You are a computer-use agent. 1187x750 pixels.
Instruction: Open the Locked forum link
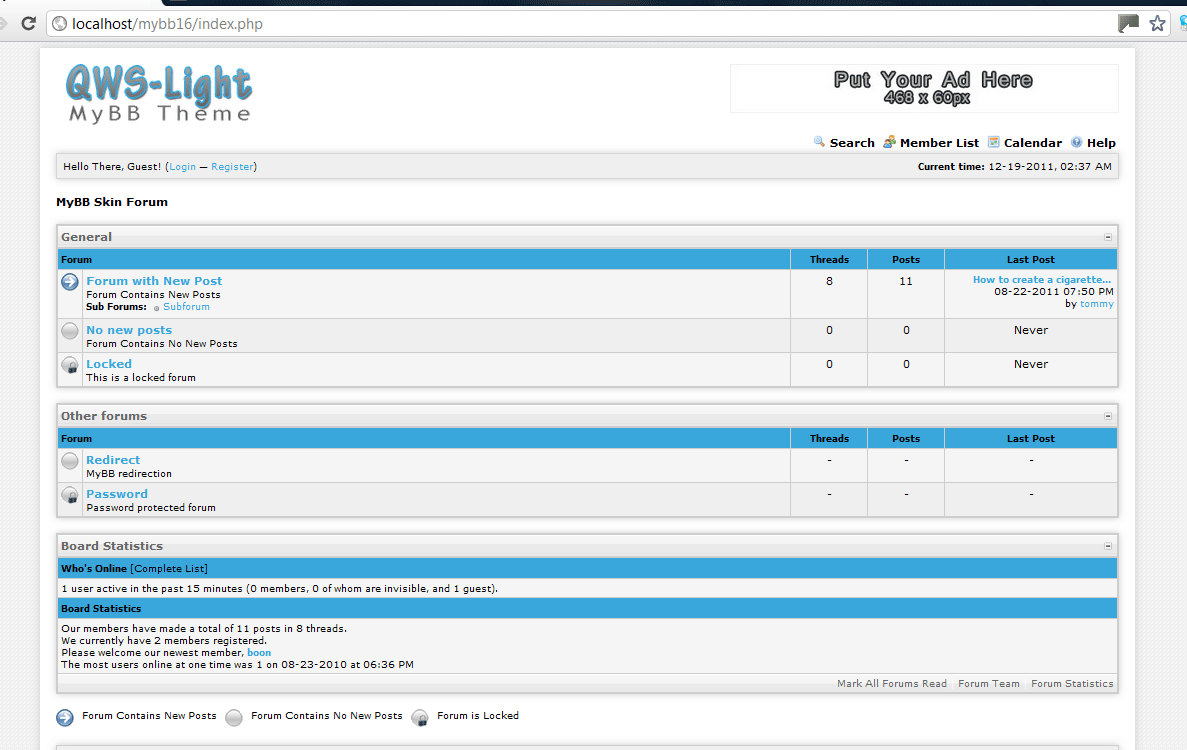[109, 364]
